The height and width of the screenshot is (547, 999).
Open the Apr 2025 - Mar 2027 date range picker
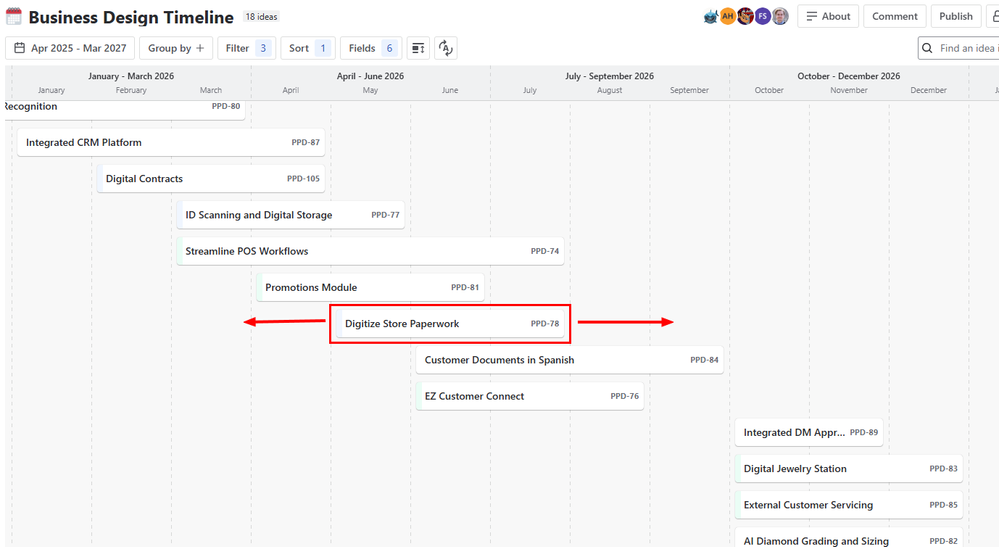click(x=70, y=48)
